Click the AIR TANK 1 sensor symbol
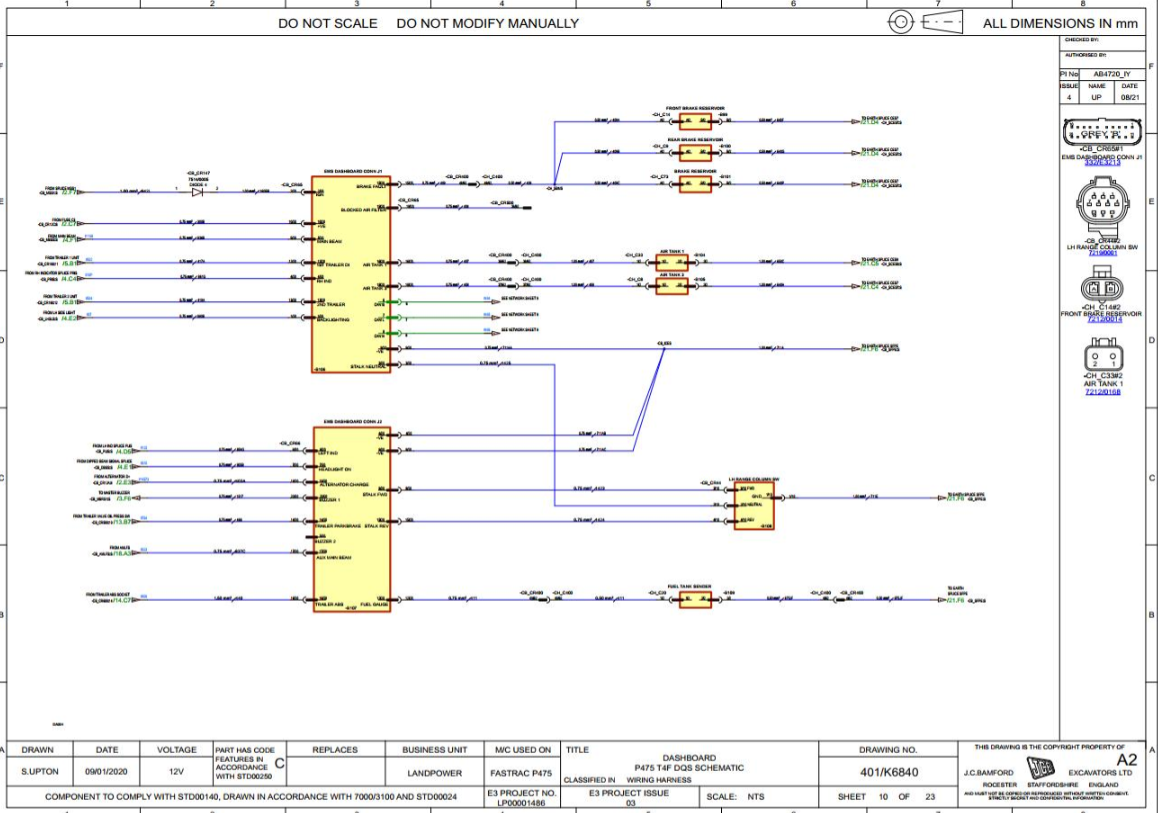 672,261
